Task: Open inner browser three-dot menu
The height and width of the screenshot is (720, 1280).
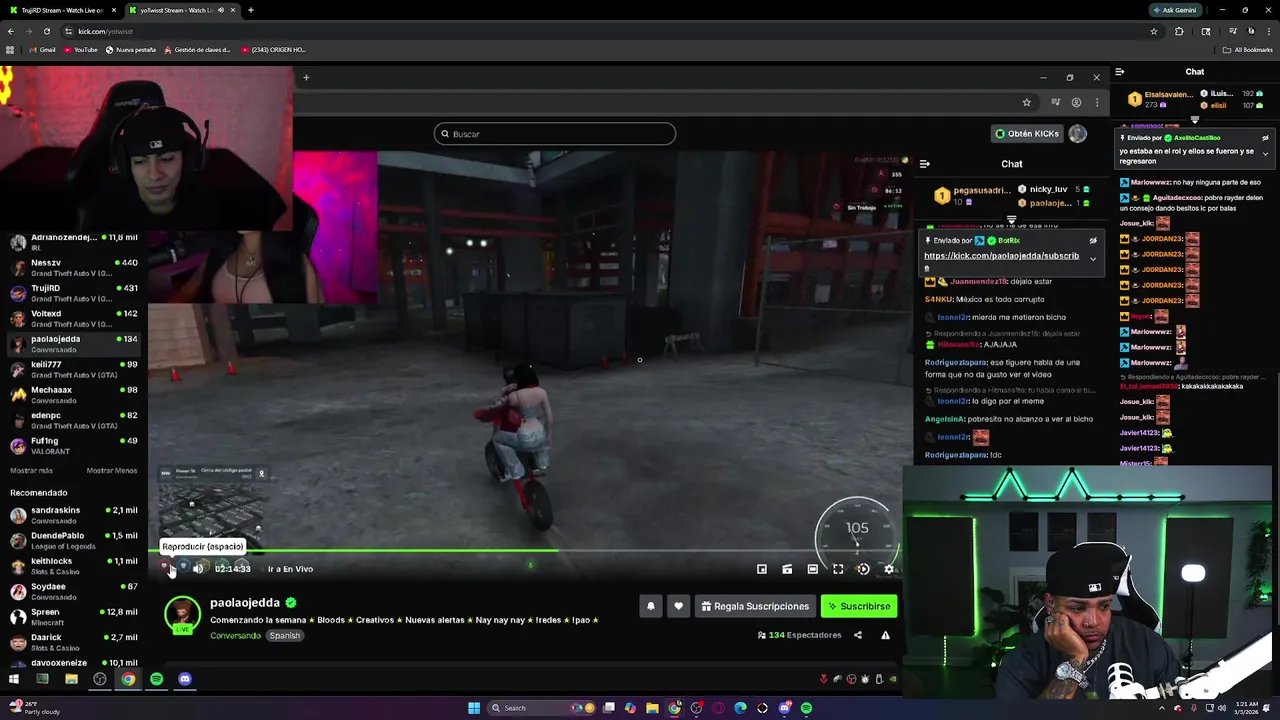Action: click(x=1097, y=102)
